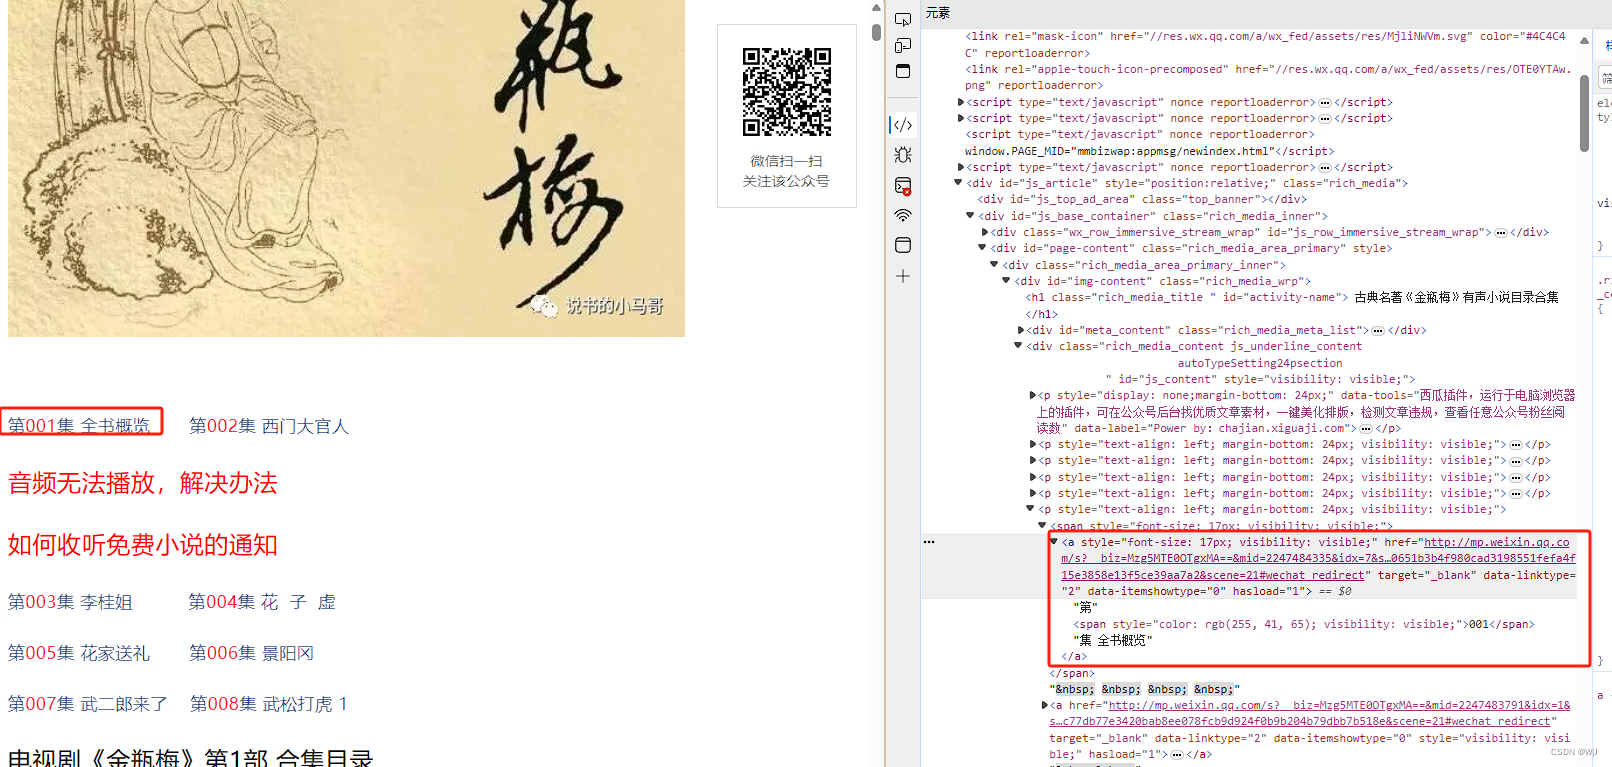The image size is (1612, 767).
Task: Expand ellipsis of wx_row_immersive_stream_wrap div
Action: pyautogui.click(x=1501, y=233)
